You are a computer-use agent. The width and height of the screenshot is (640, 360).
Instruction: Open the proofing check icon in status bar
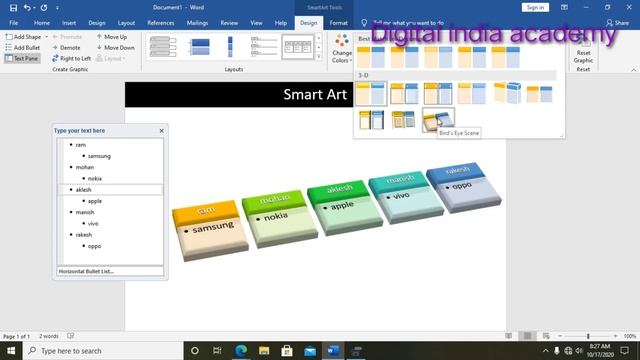click(71, 336)
